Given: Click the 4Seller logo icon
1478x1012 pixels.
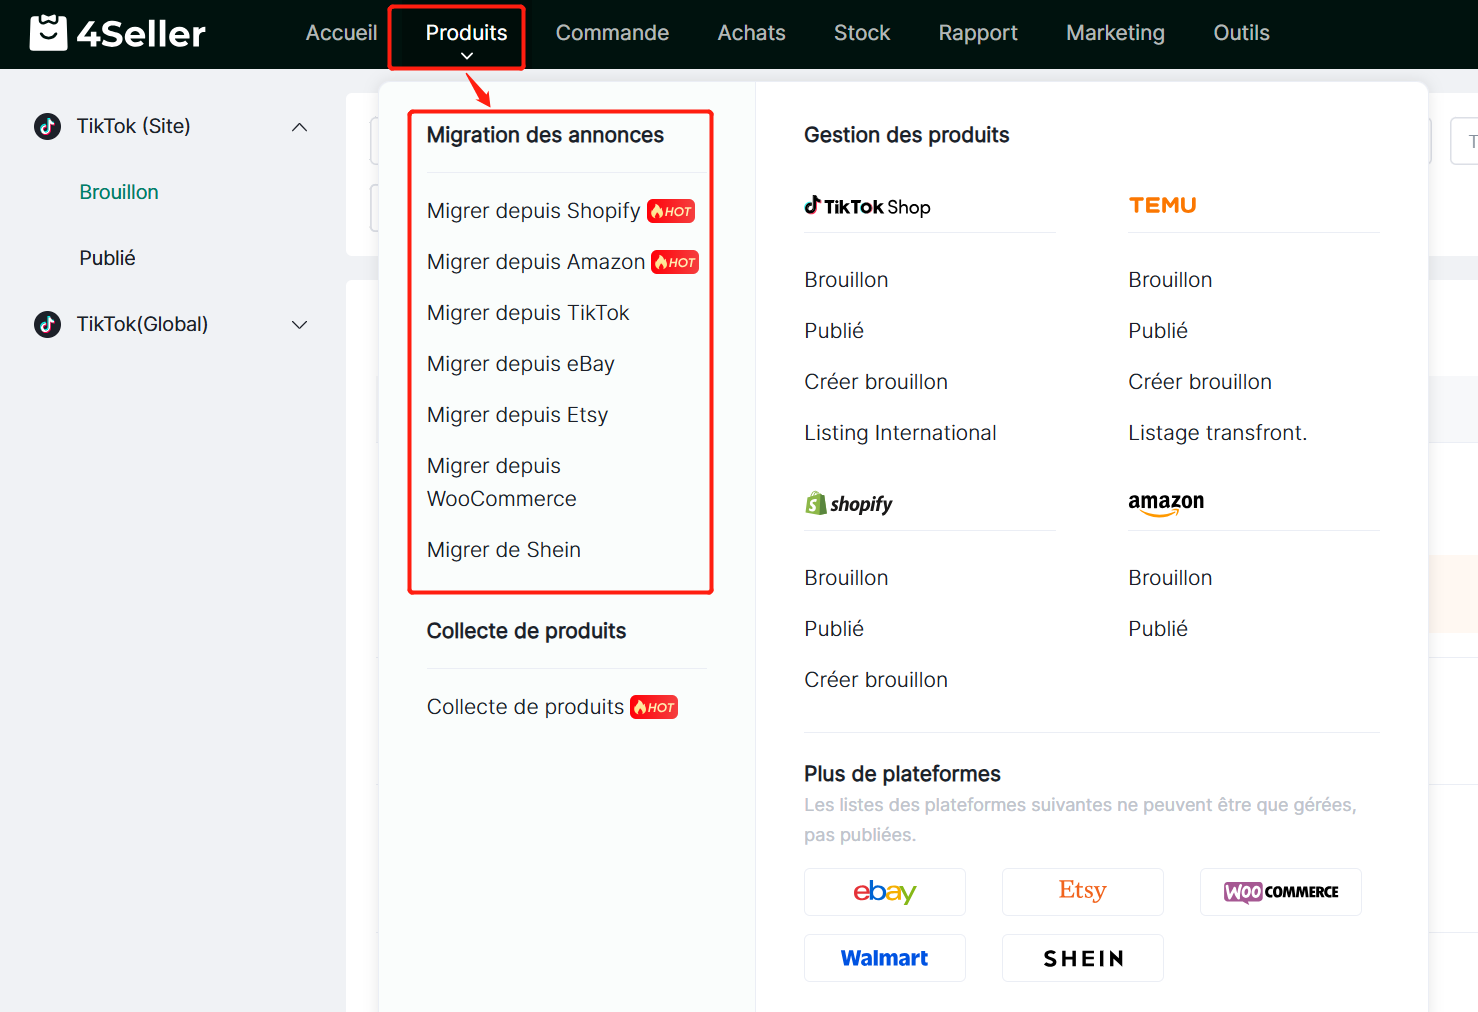Looking at the screenshot, I should tap(48, 32).
